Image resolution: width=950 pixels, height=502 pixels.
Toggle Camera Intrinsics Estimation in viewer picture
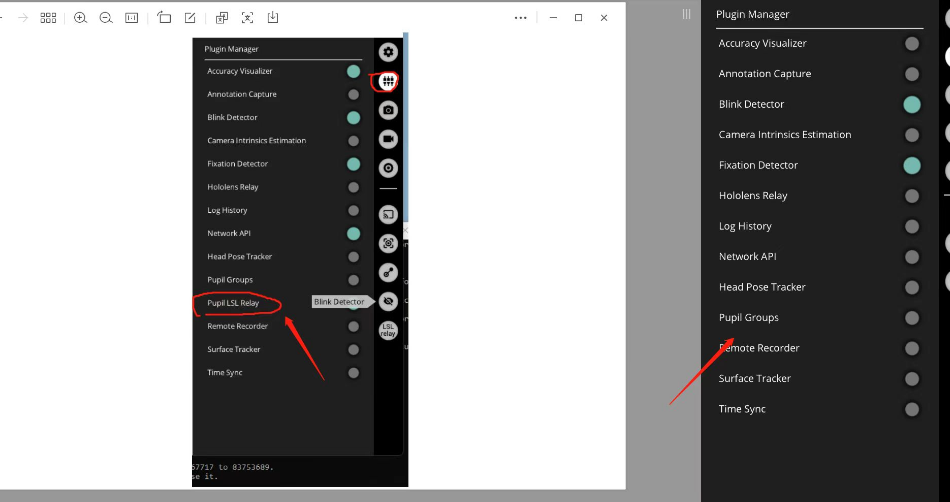click(353, 141)
